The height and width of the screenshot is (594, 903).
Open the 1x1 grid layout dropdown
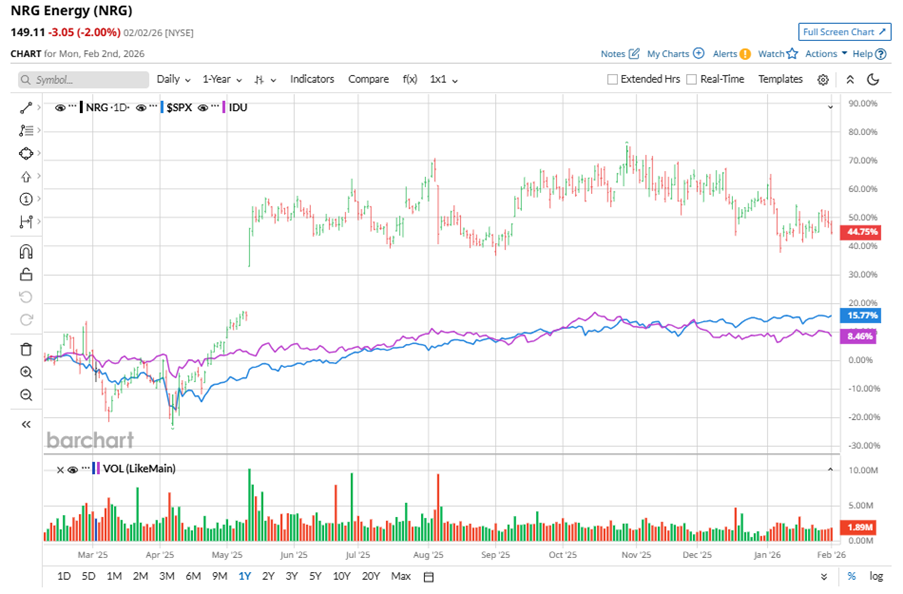pyautogui.click(x=444, y=80)
